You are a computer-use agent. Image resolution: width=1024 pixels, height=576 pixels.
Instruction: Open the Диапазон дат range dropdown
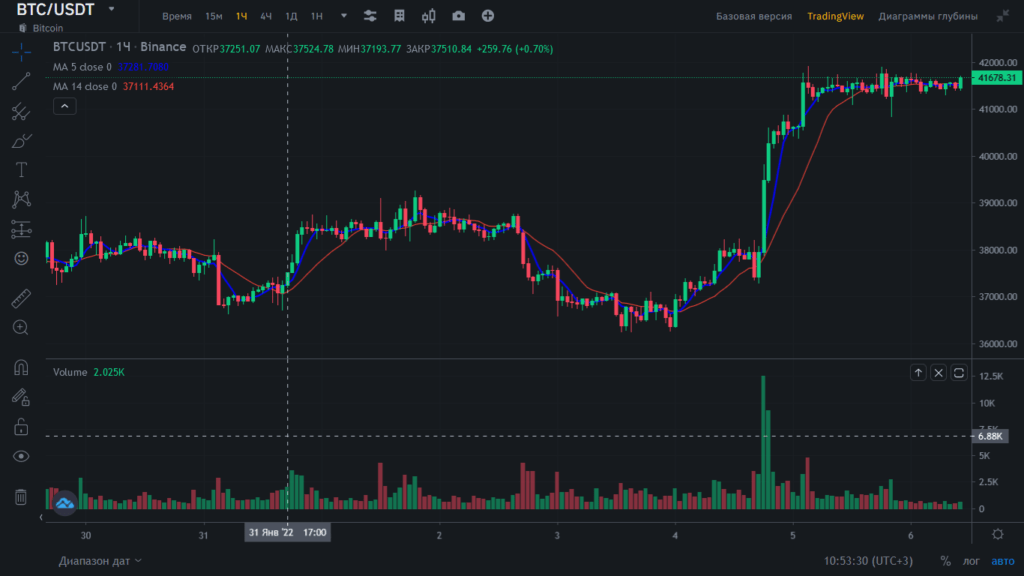(100, 561)
